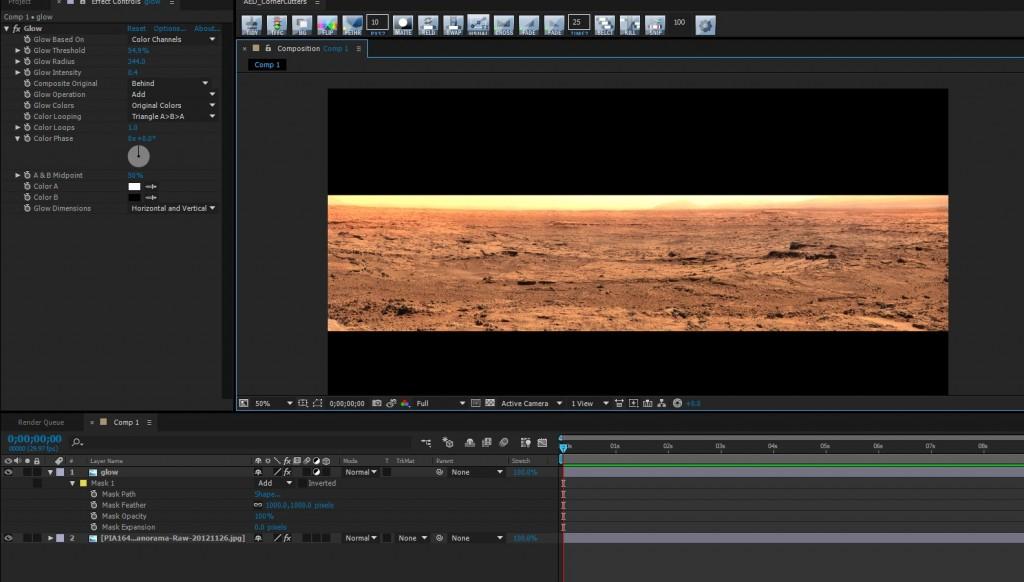Open the Glow Operation dropdown

click(x=172, y=94)
